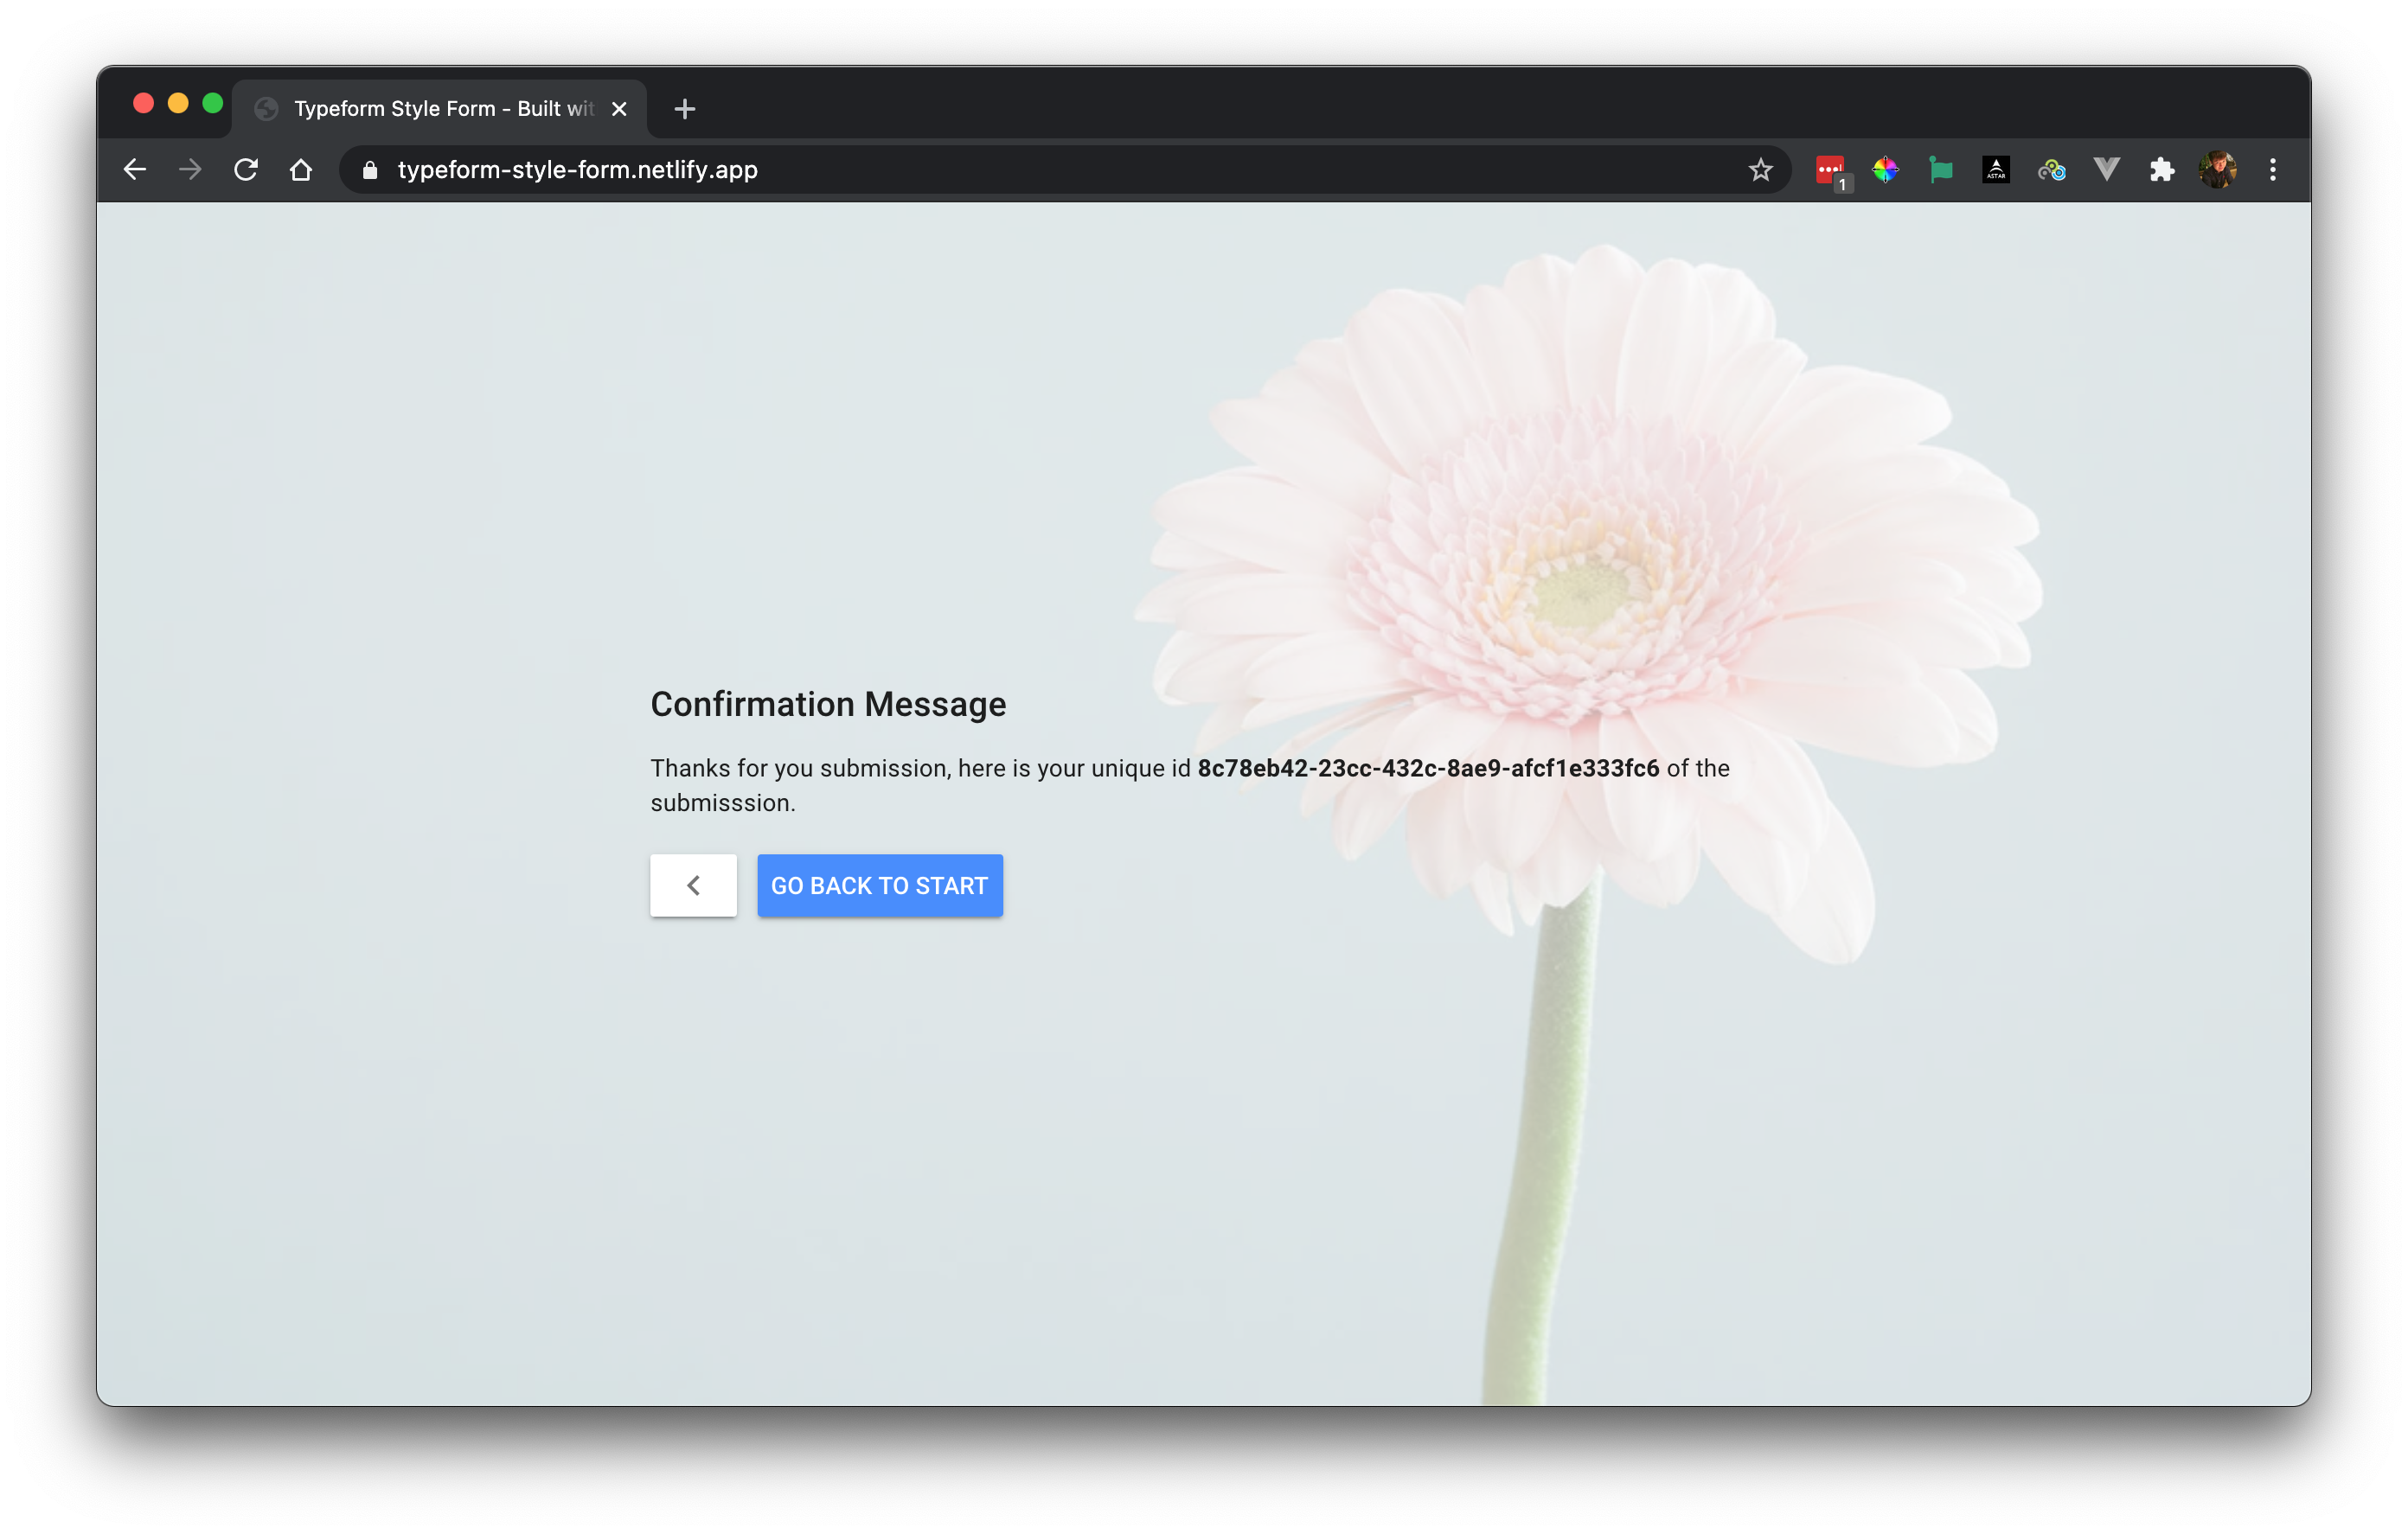Bookmark this page with the star
Image resolution: width=2408 pixels, height=1534 pixels.
pos(1760,170)
